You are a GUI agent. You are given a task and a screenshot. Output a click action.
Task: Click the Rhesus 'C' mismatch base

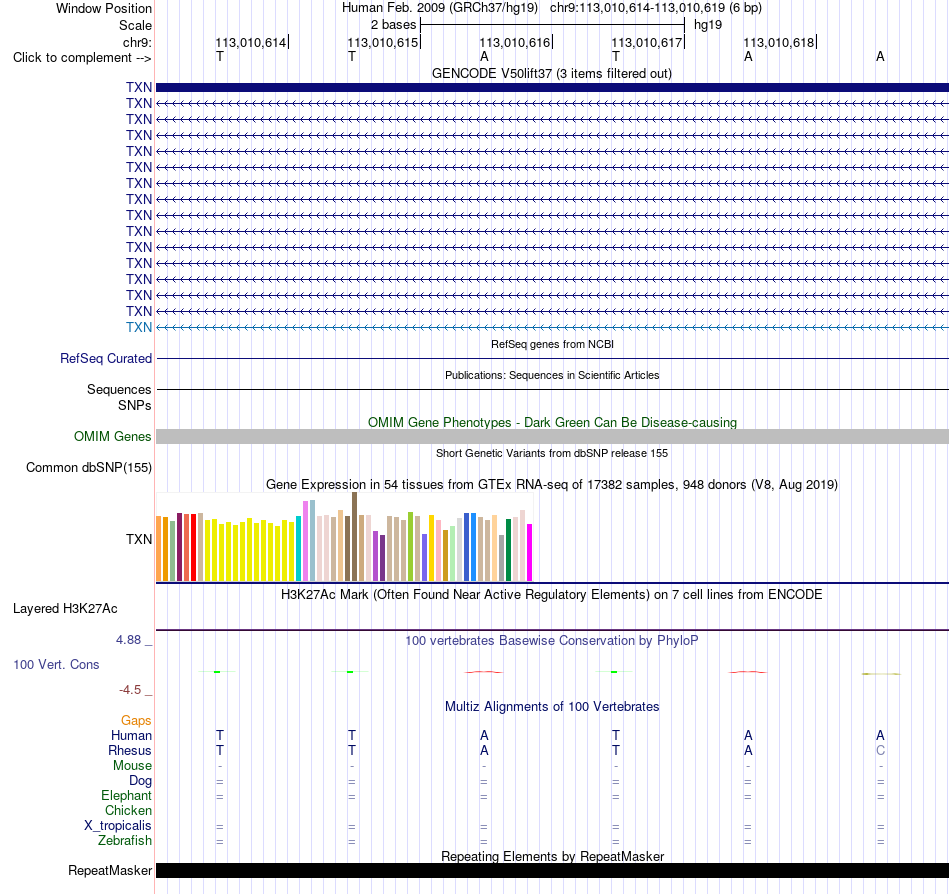880,750
